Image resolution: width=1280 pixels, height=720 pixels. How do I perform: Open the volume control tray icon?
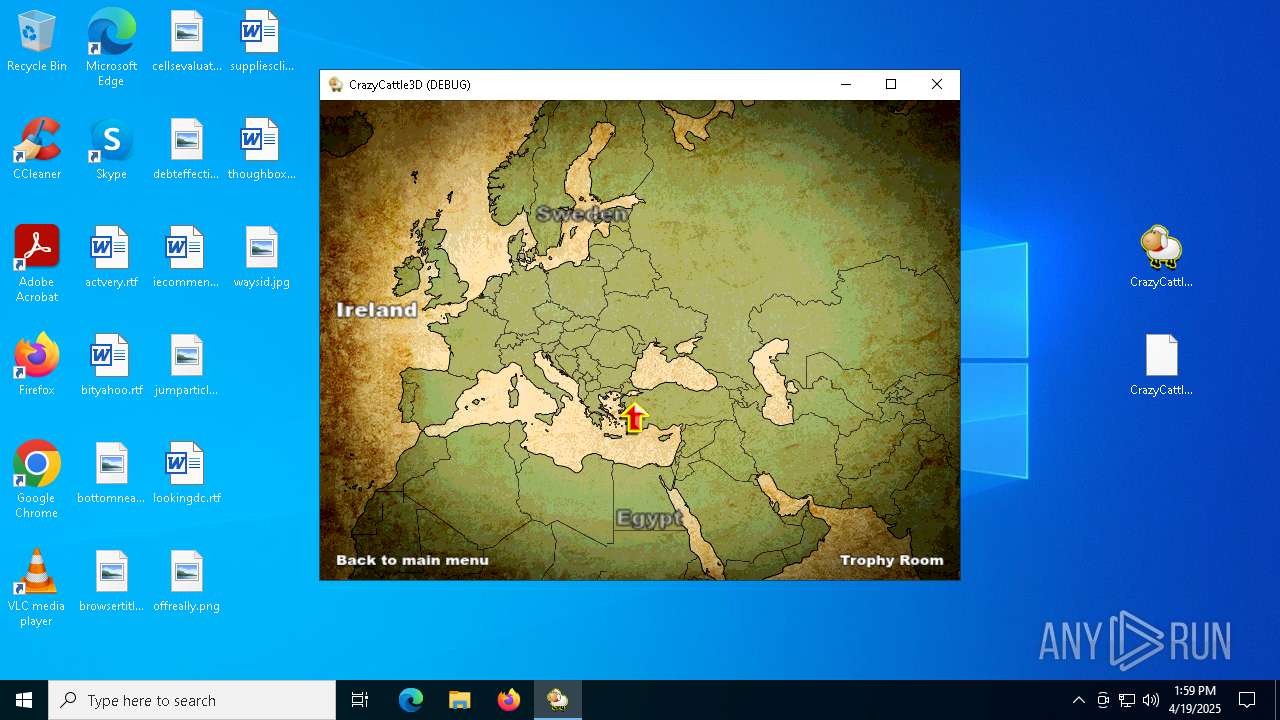point(1151,700)
